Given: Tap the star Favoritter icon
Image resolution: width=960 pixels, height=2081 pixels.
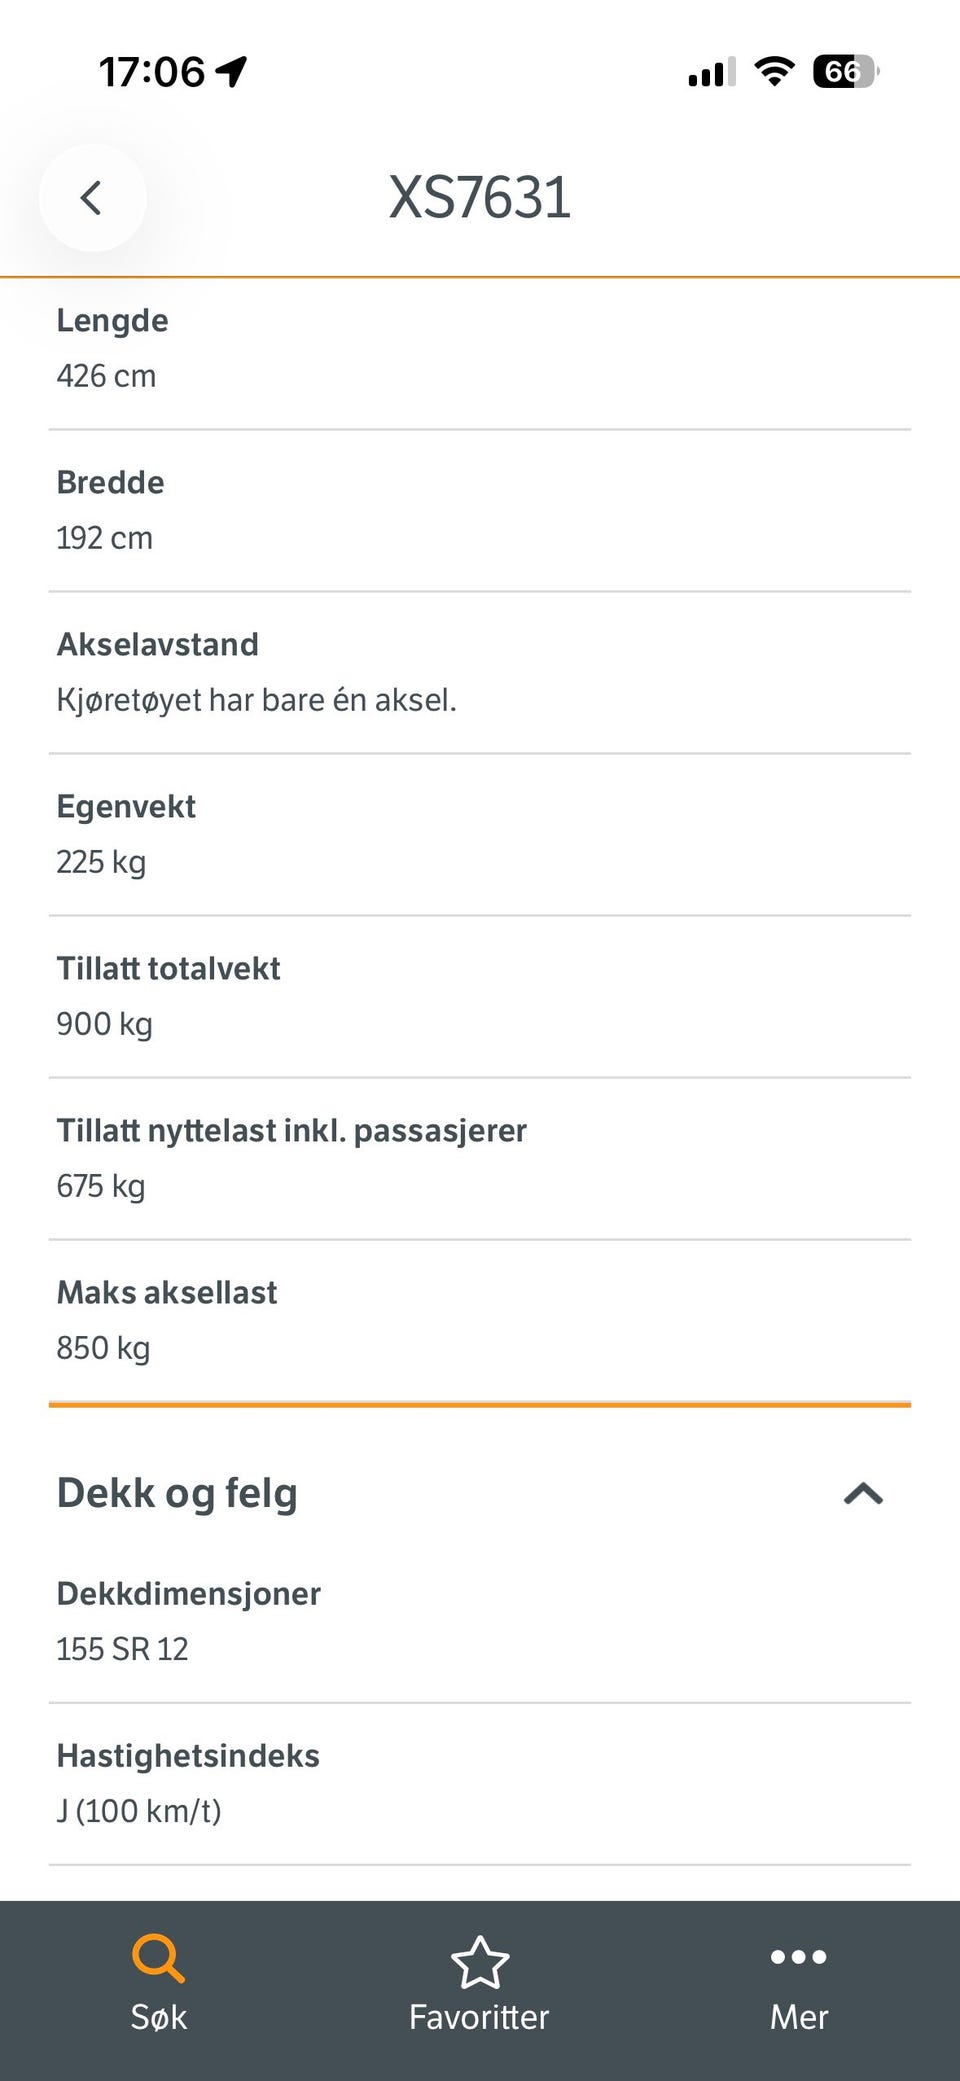Looking at the screenshot, I should [480, 1961].
